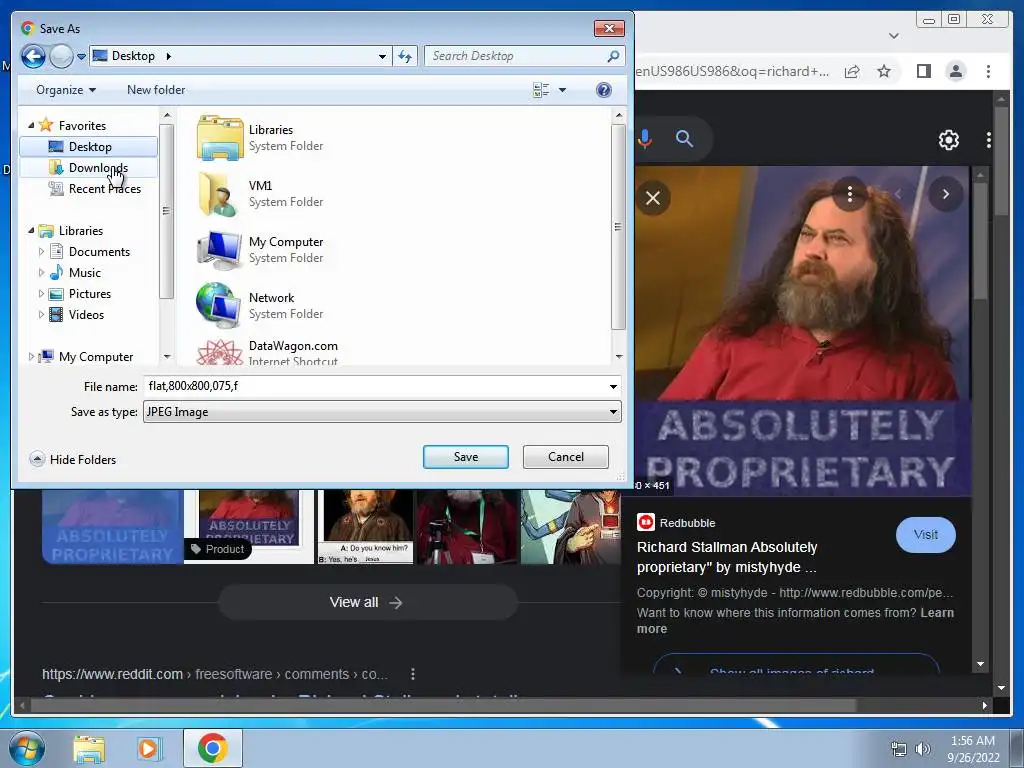This screenshot has width=1024, height=768.
Task: Open the Organize menu
Action: pos(66,89)
